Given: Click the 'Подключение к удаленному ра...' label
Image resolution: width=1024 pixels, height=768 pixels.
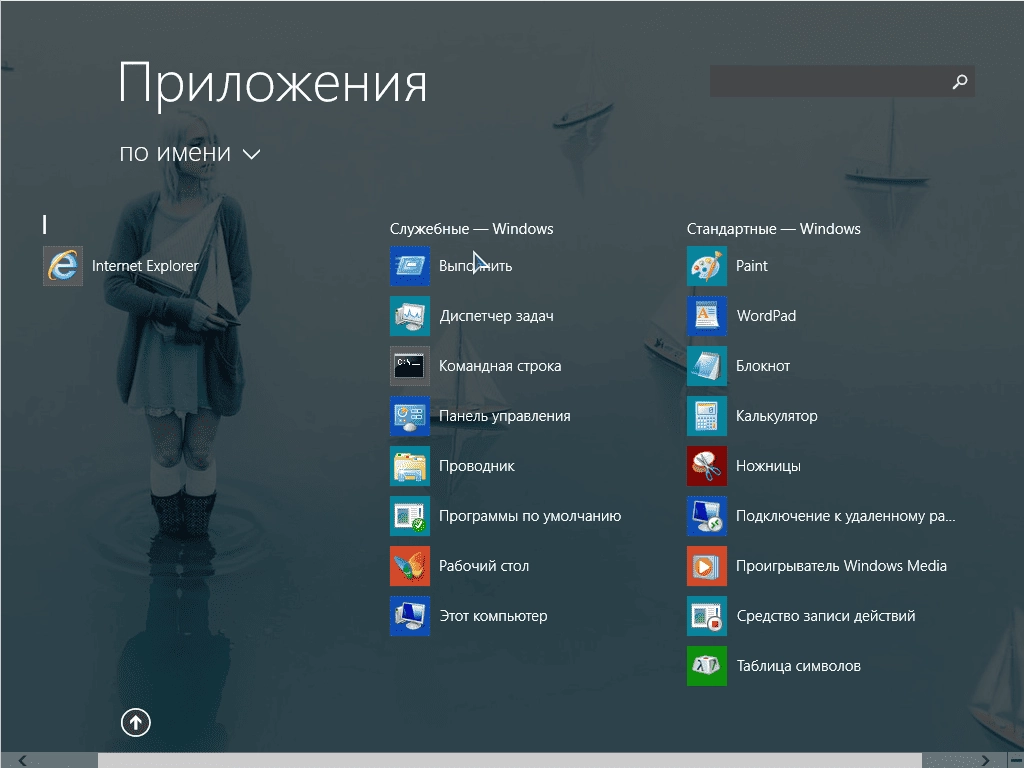Looking at the screenshot, I should (x=846, y=516).
